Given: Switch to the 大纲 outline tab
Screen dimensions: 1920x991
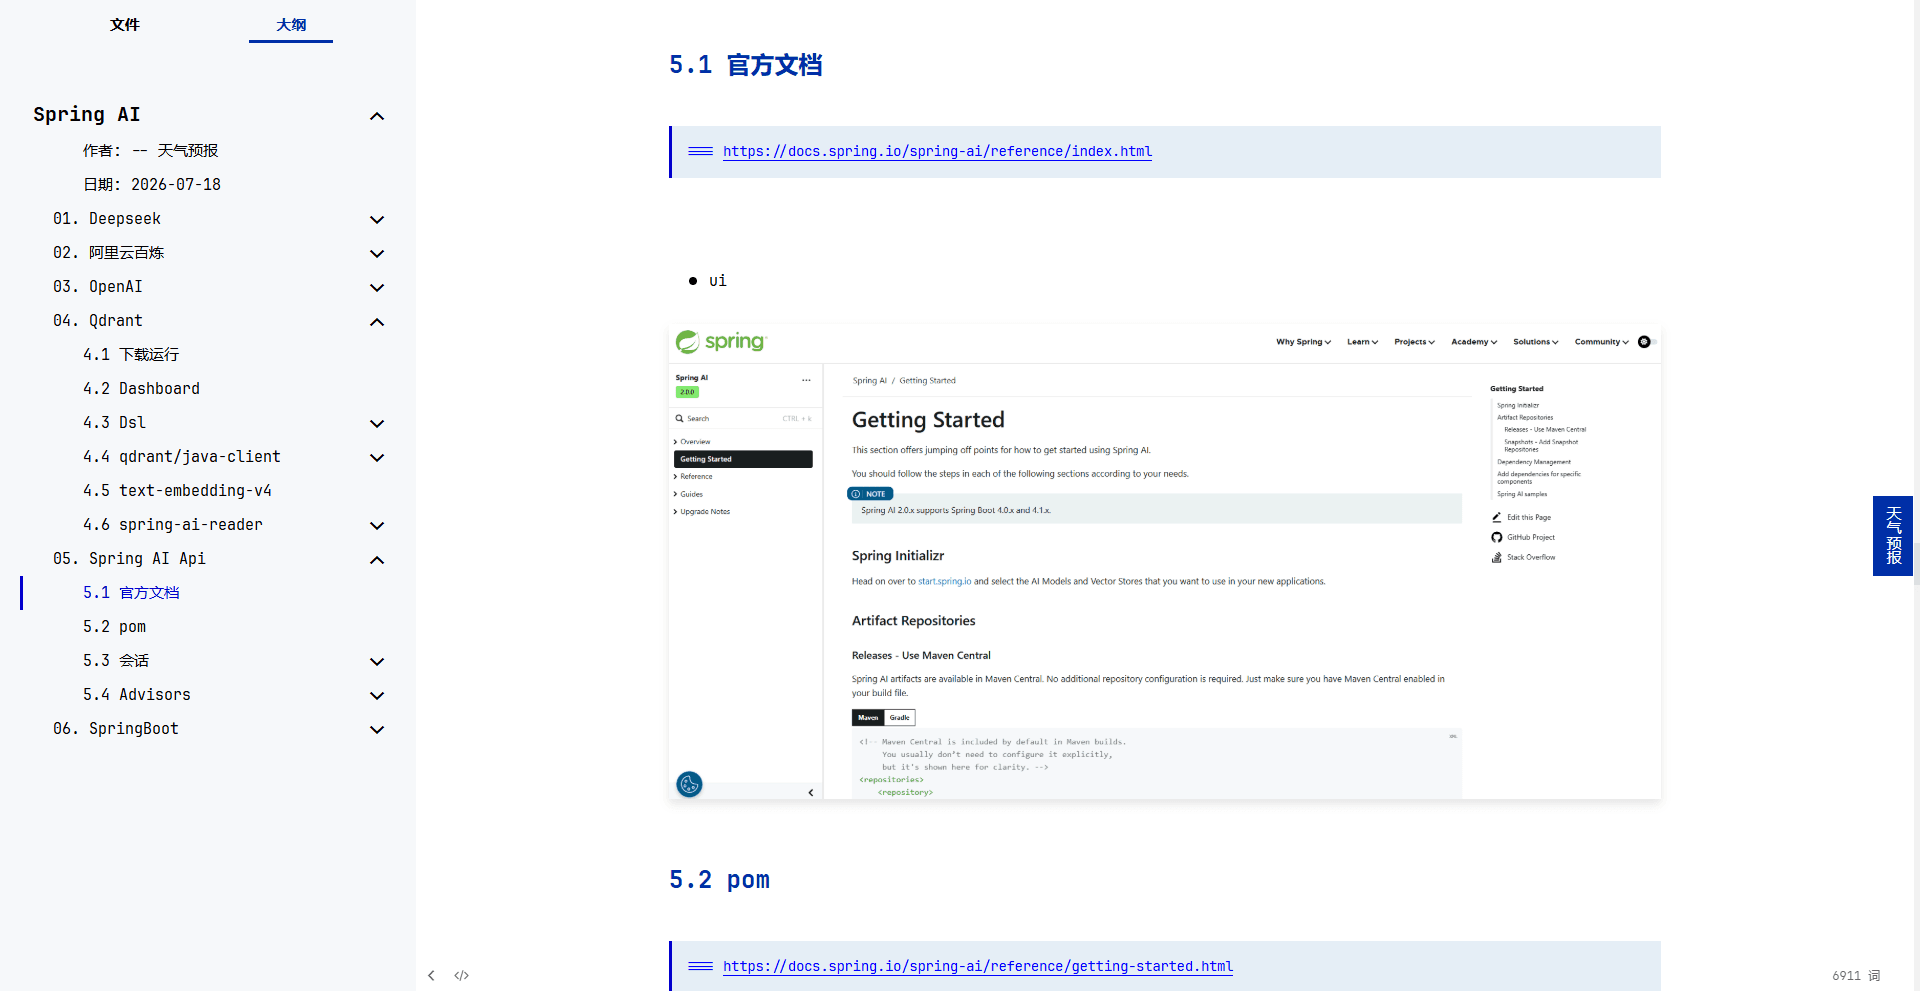Looking at the screenshot, I should click(291, 25).
